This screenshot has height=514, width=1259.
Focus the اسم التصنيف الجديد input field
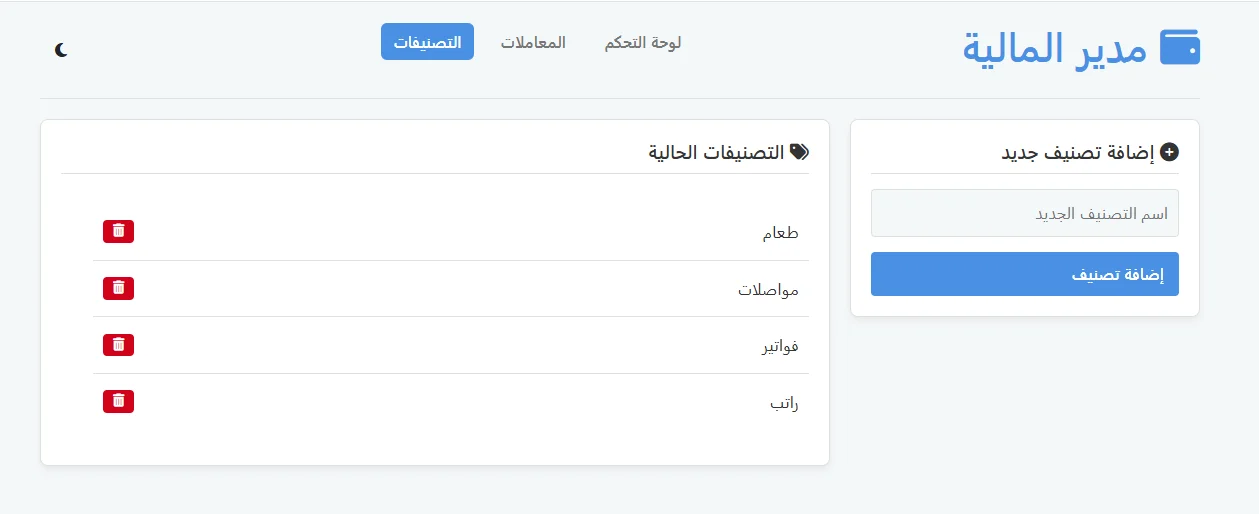tap(1024, 213)
